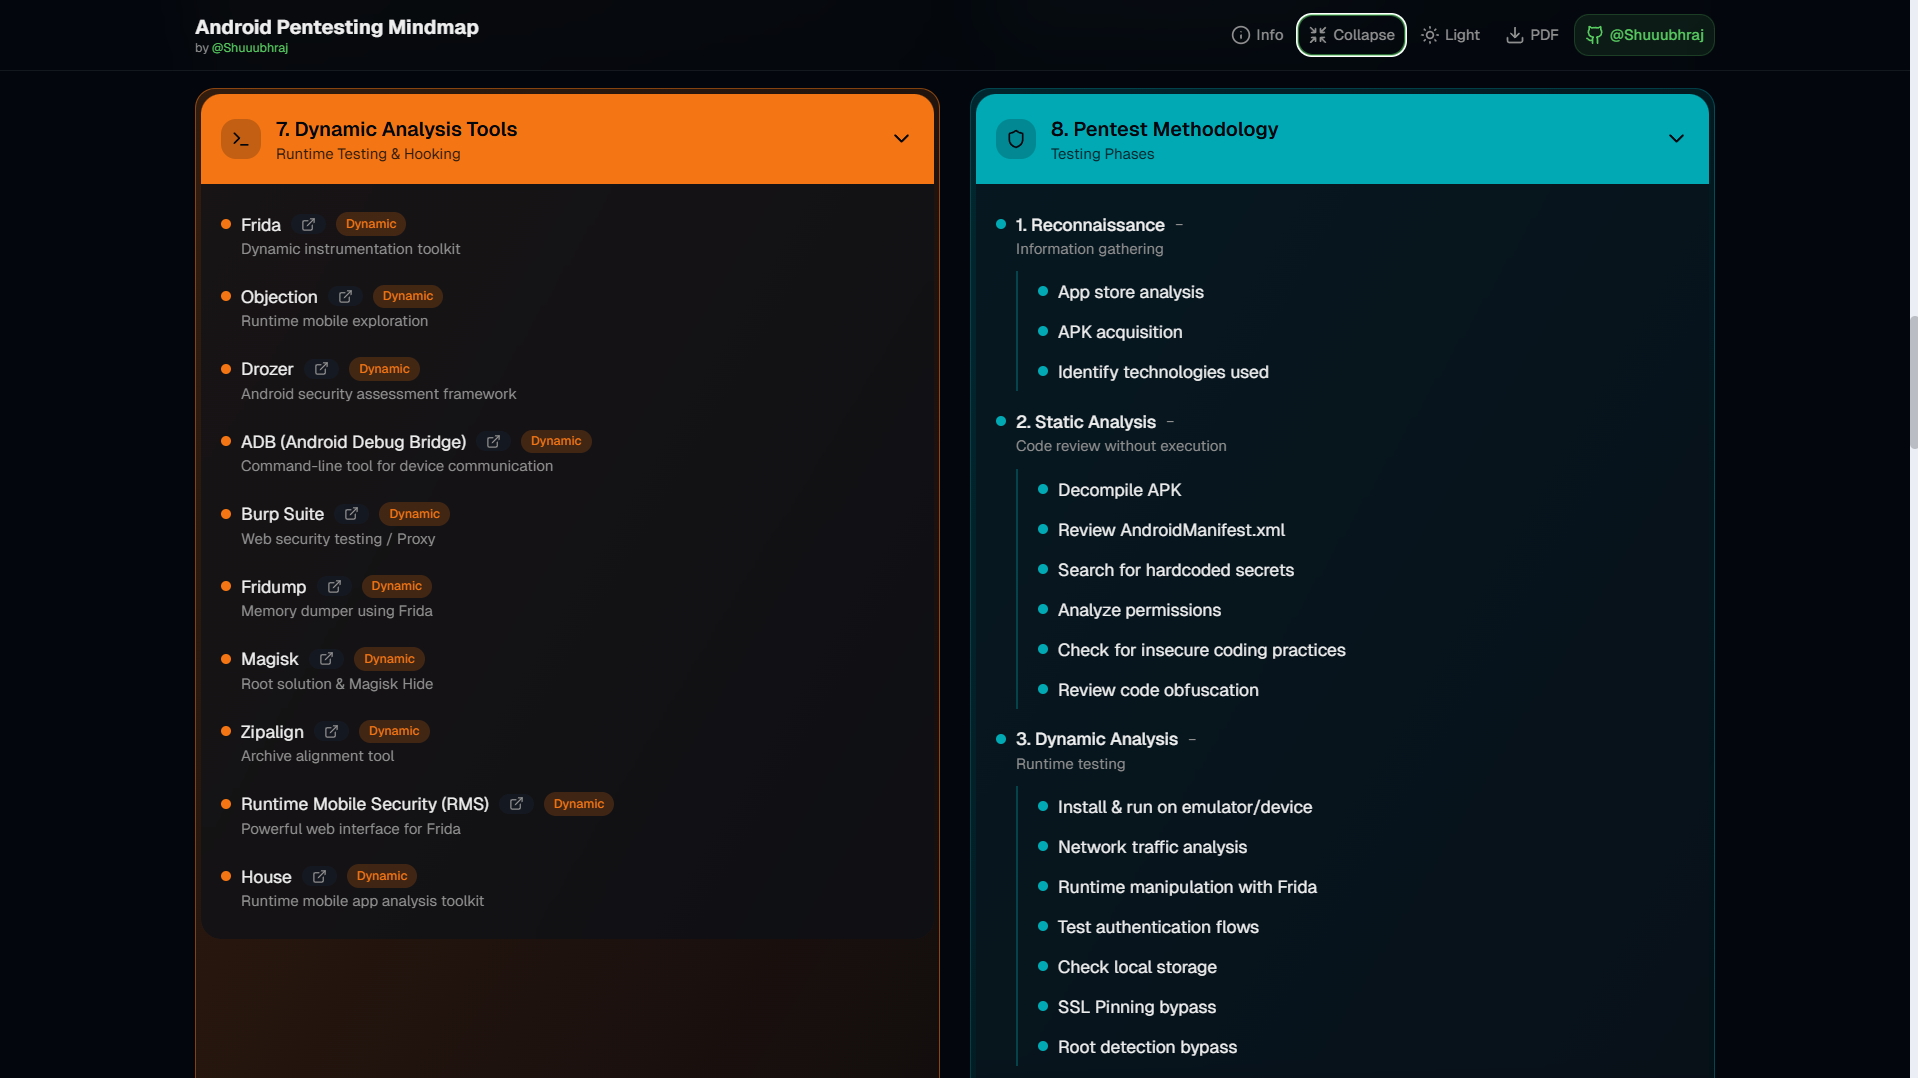1918x1078 pixels.
Task: Open Magisk external link icon
Action: point(326,659)
